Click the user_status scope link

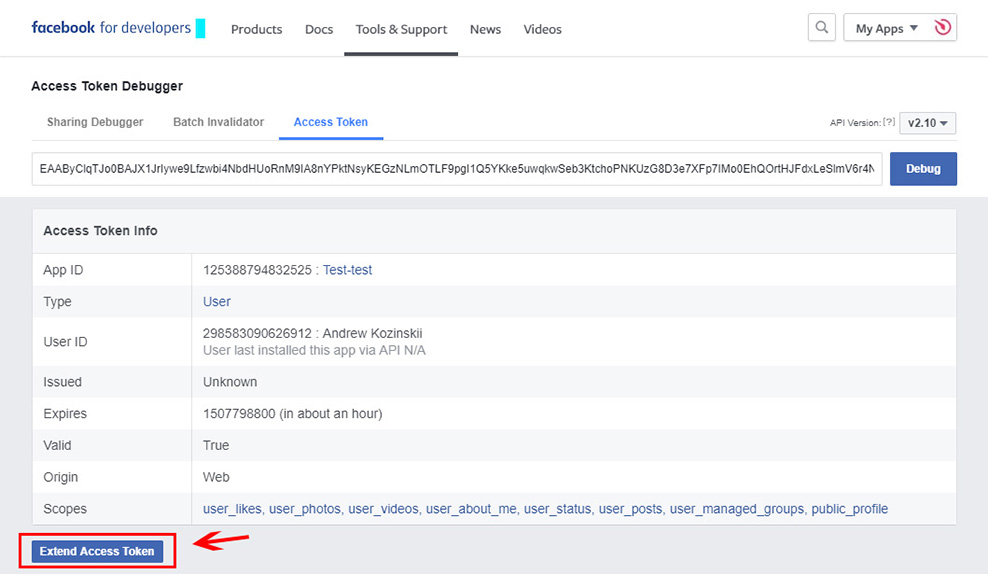[x=558, y=509]
